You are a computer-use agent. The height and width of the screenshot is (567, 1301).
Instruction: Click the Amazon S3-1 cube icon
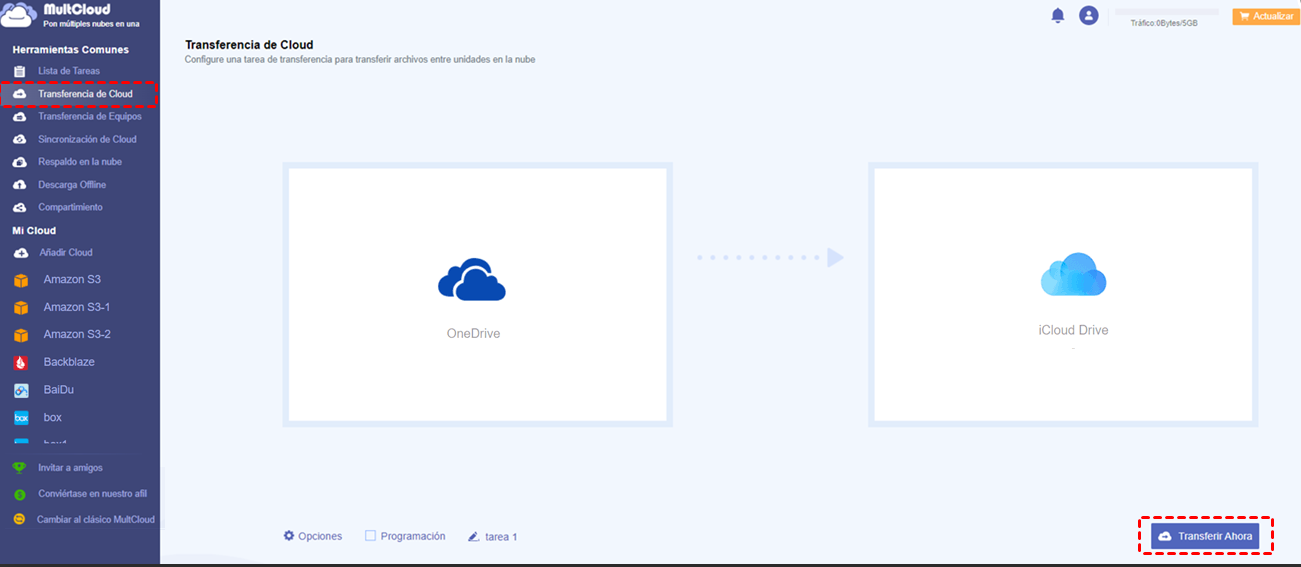(21, 308)
